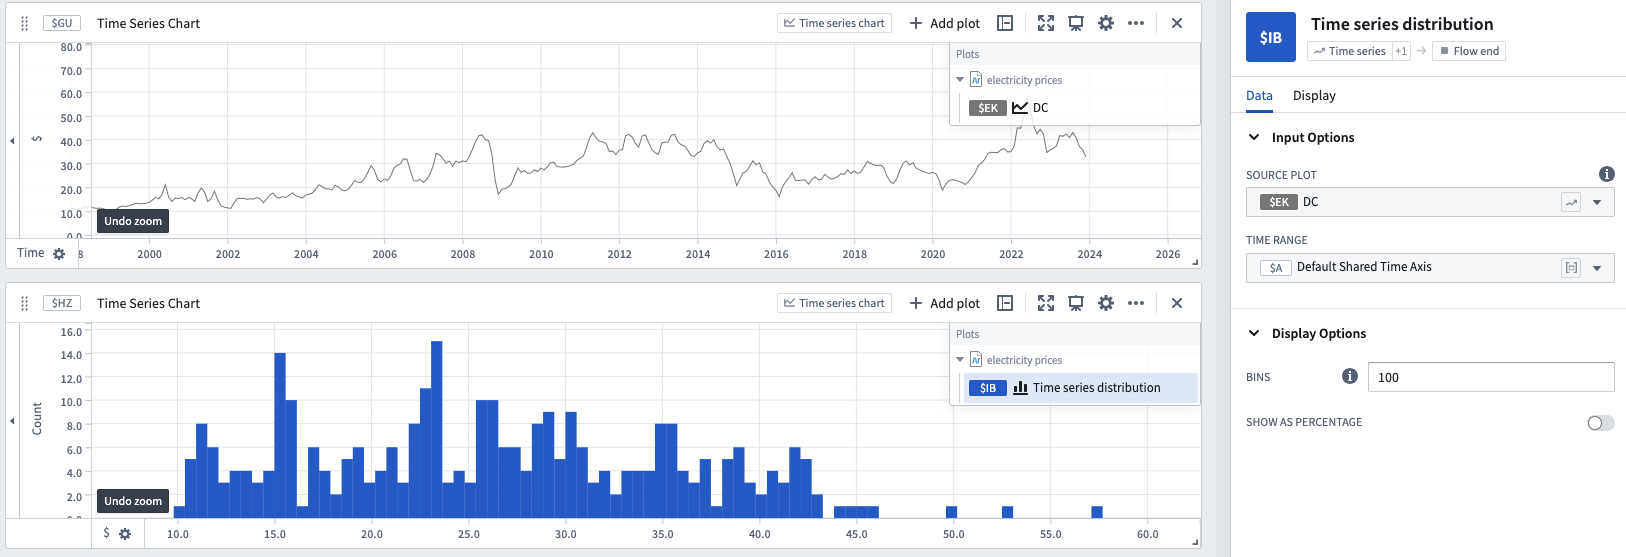Collapse left axis arrow on $GU chart
This screenshot has height=557, width=1626.
[x=12, y=141]
